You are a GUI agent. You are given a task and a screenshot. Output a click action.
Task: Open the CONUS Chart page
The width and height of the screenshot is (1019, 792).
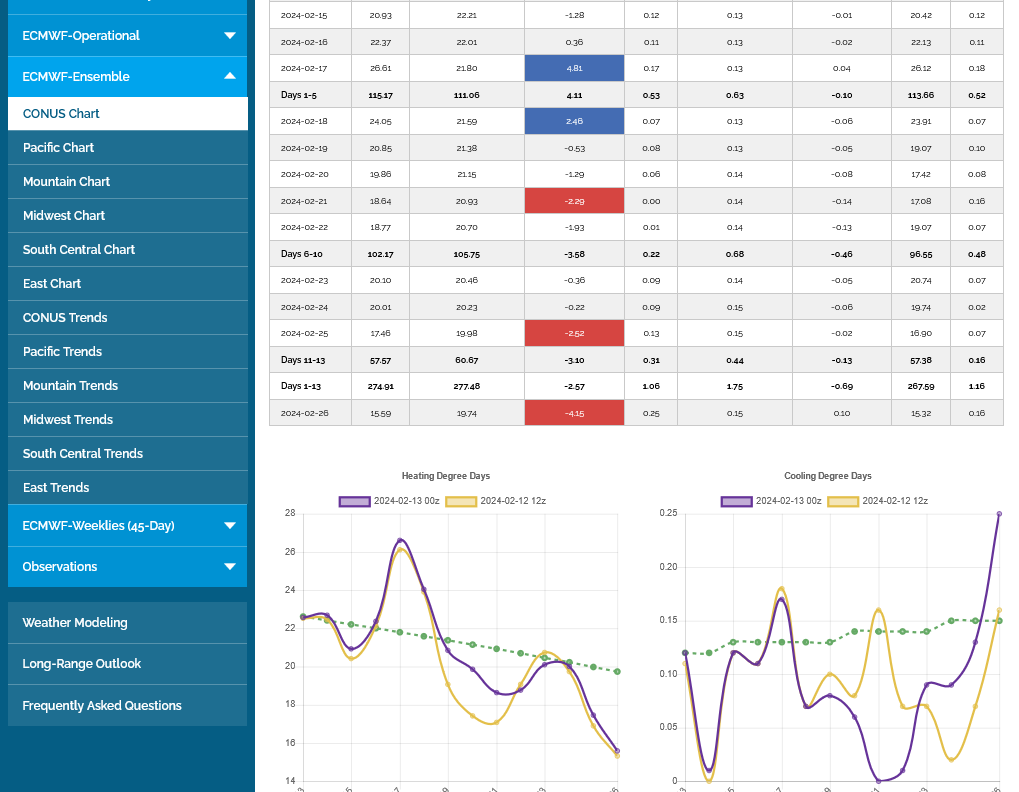(x=61, y=114)
